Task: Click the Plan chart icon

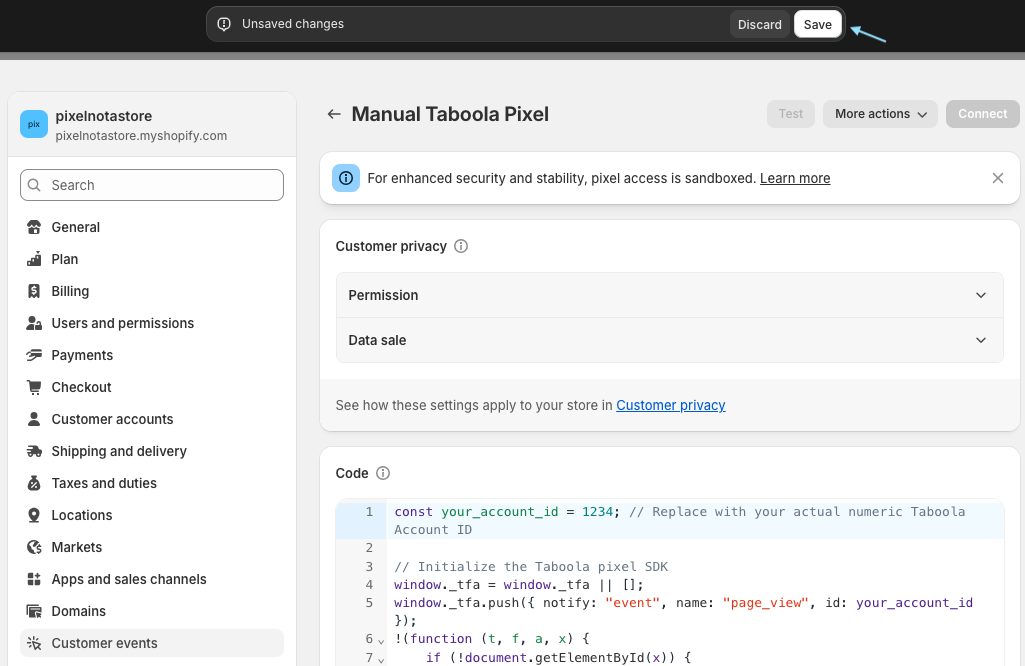Action: click(x=34, y=259)
